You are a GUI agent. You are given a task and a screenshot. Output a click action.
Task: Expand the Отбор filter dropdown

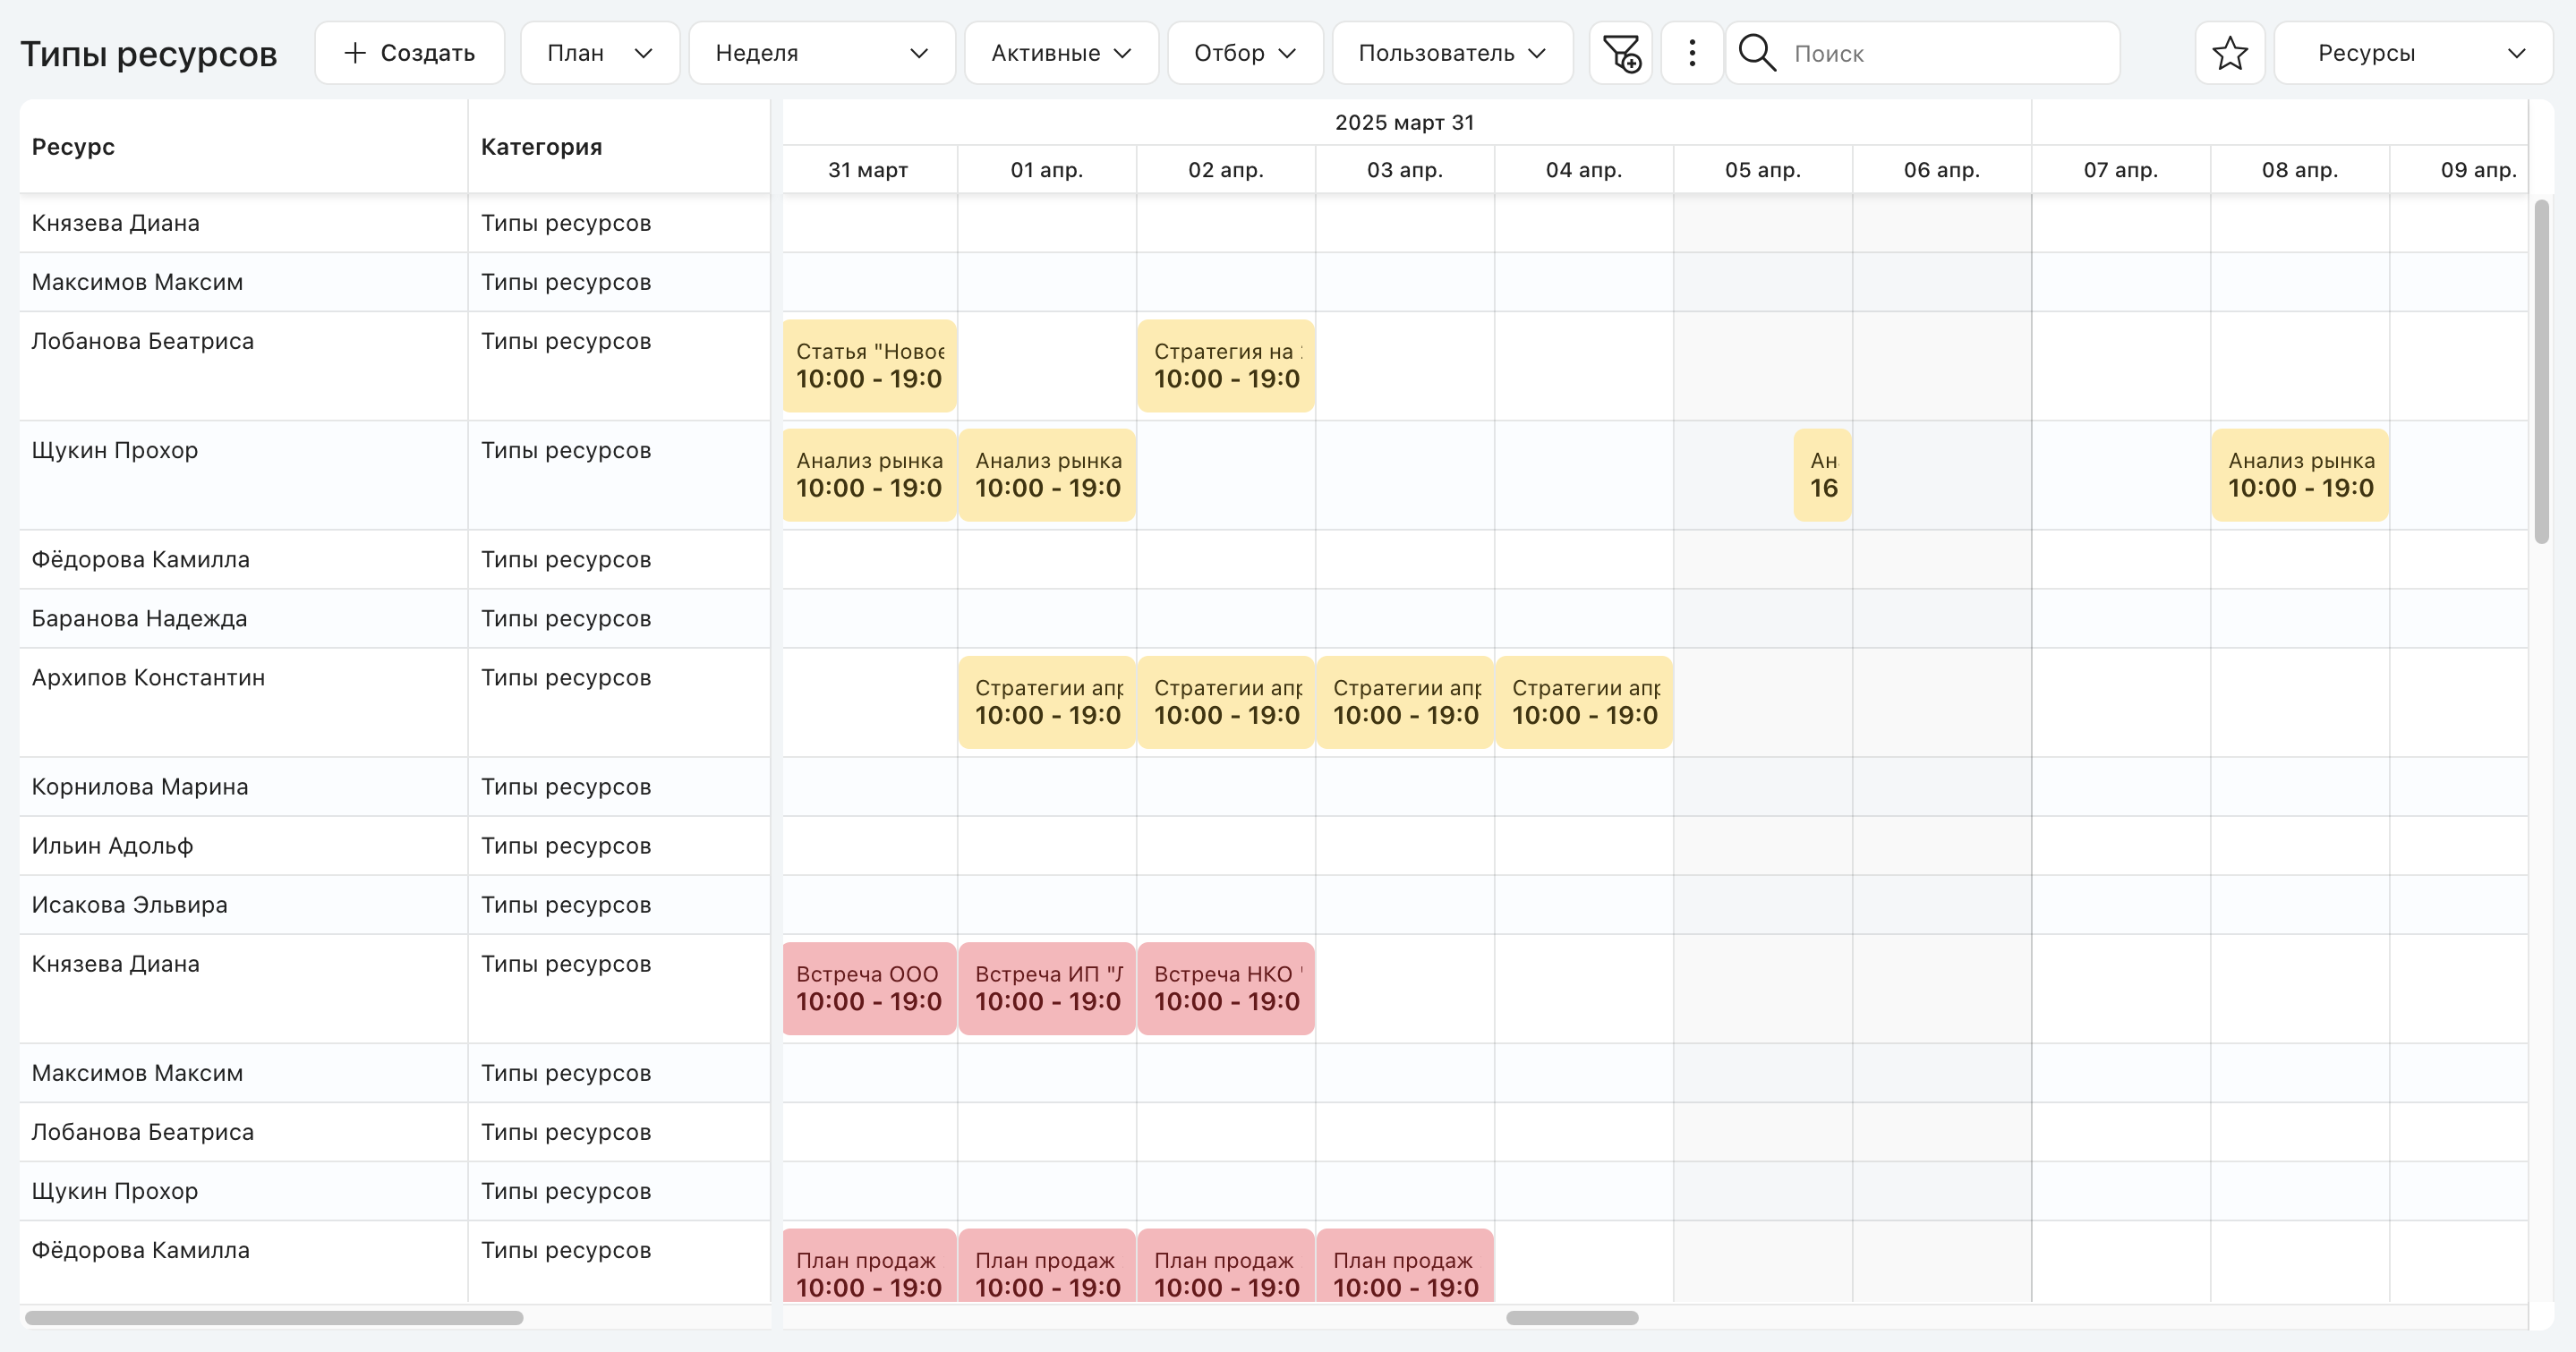1245,53
